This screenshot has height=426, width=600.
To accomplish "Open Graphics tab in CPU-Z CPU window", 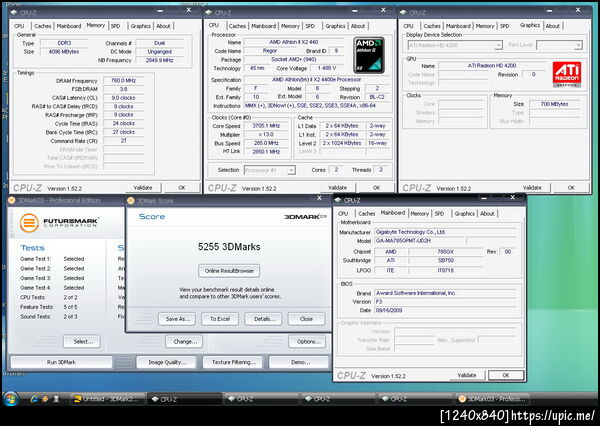I will pyautogui.click(x=335, y=26).
